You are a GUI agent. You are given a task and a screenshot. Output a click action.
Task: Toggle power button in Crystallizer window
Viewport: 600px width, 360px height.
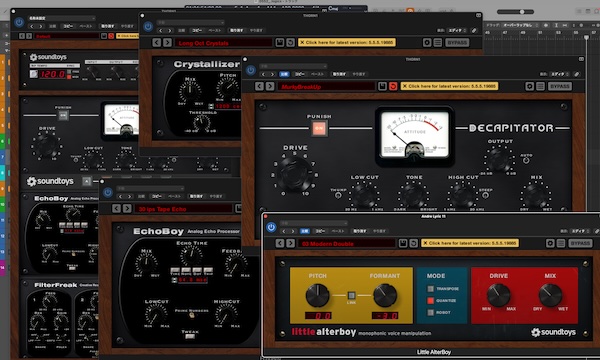(x=148, y=27)
